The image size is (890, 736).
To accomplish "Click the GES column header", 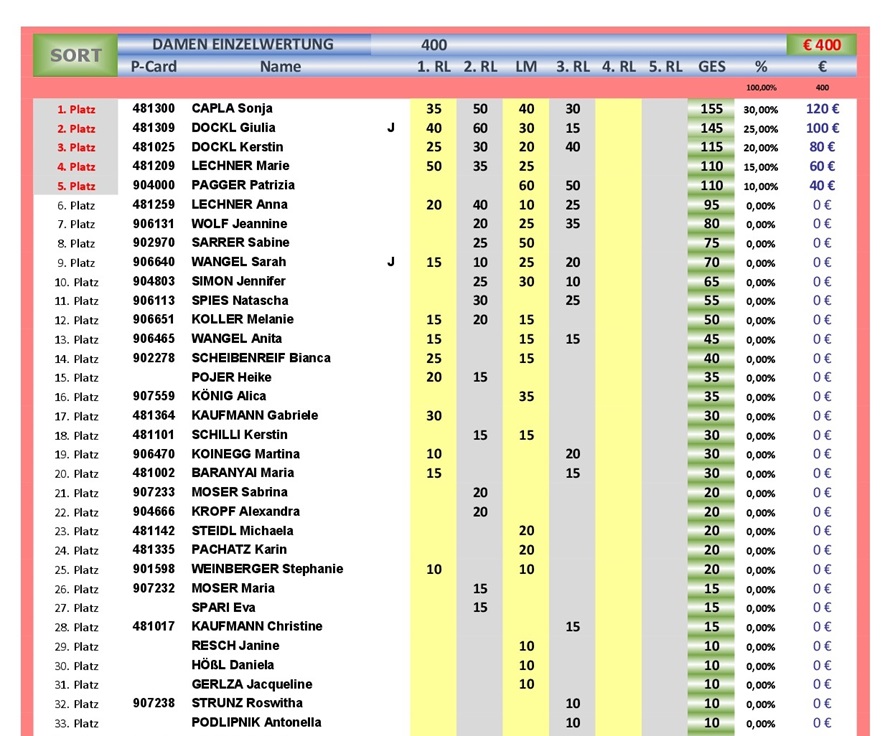I will [x=712, y=66].
